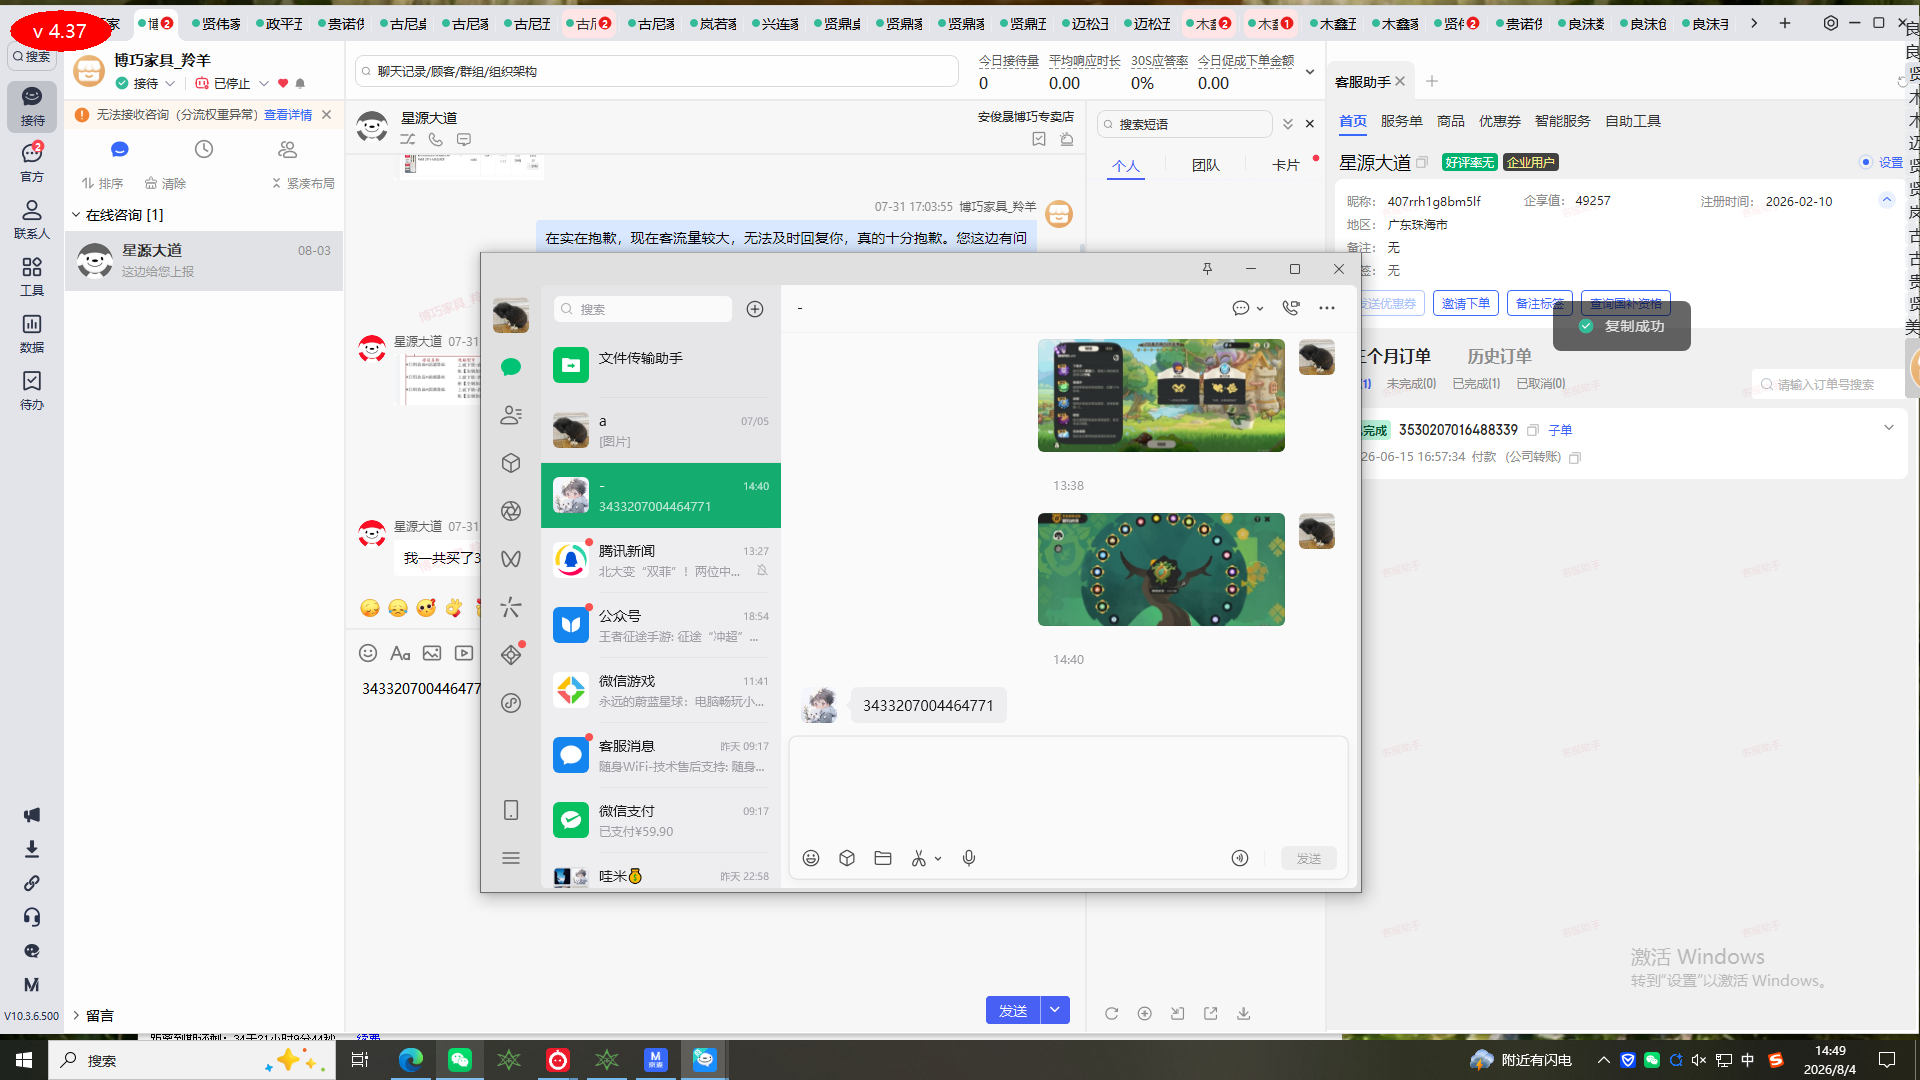
Task: Open WeChat phone icon in sidebar
Action: pos(511,810)
